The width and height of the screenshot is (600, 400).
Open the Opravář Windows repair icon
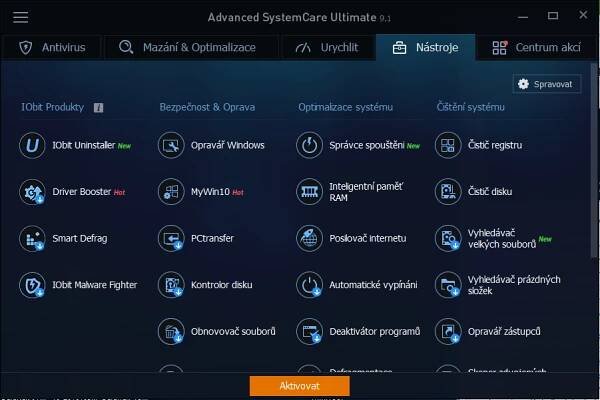[x=171, y=145]
